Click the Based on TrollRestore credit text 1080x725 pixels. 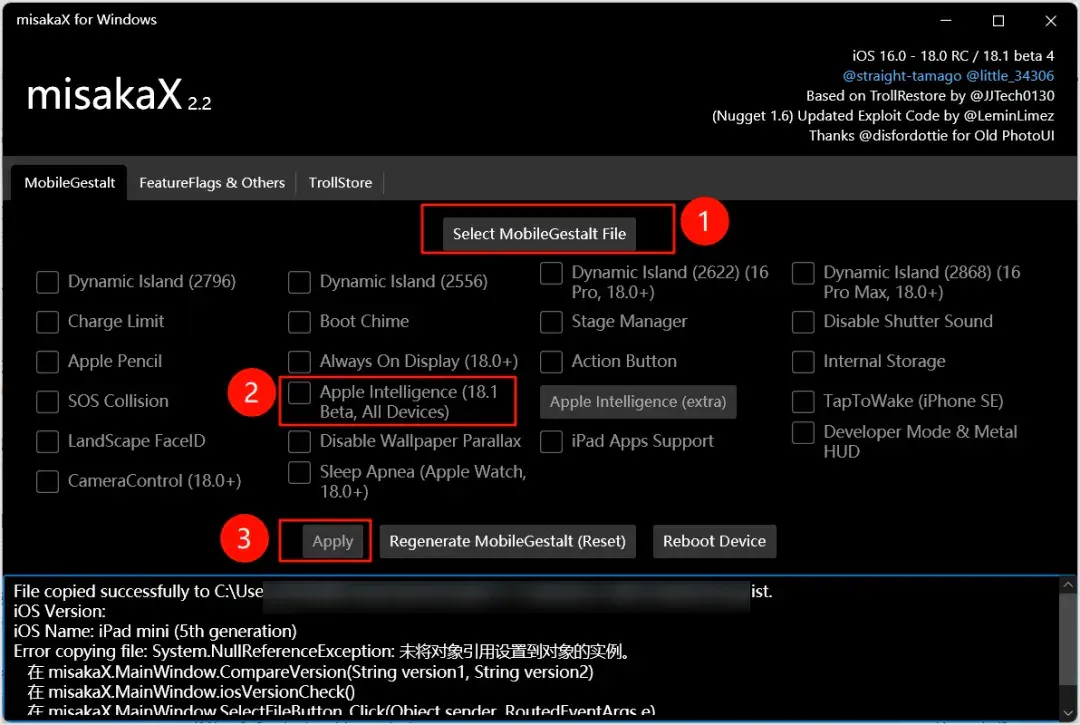pos(931,96)
